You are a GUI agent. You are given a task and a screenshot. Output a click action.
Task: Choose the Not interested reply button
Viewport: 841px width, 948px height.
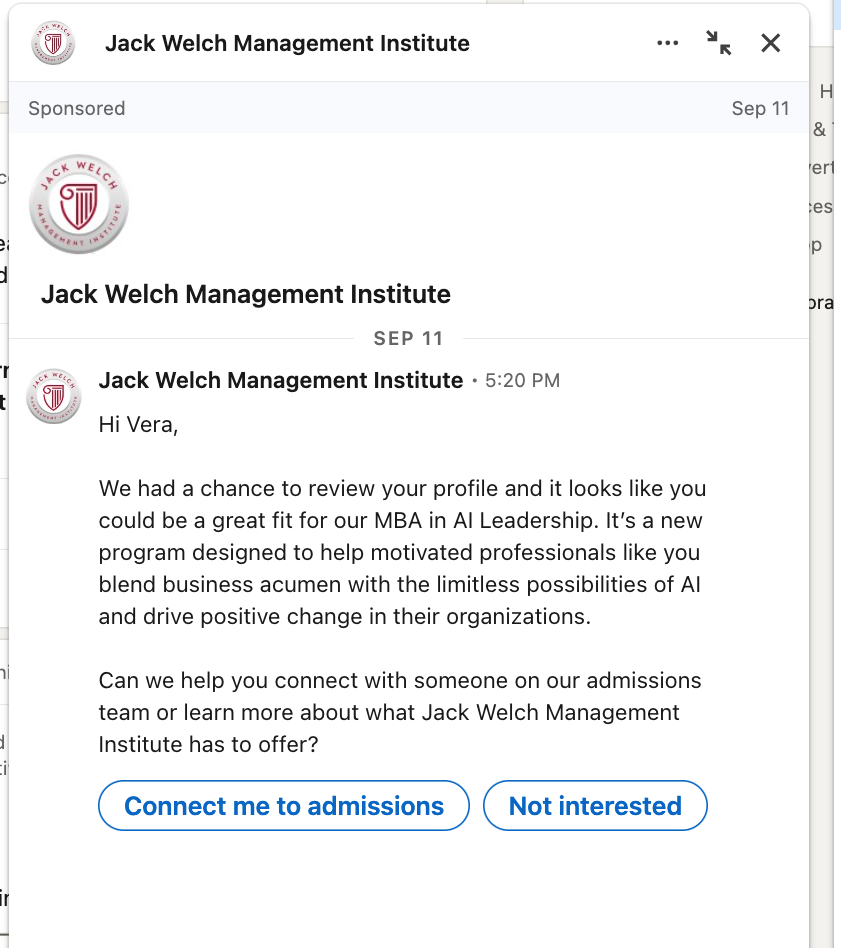pyautogui.click(x=595, y=806)
